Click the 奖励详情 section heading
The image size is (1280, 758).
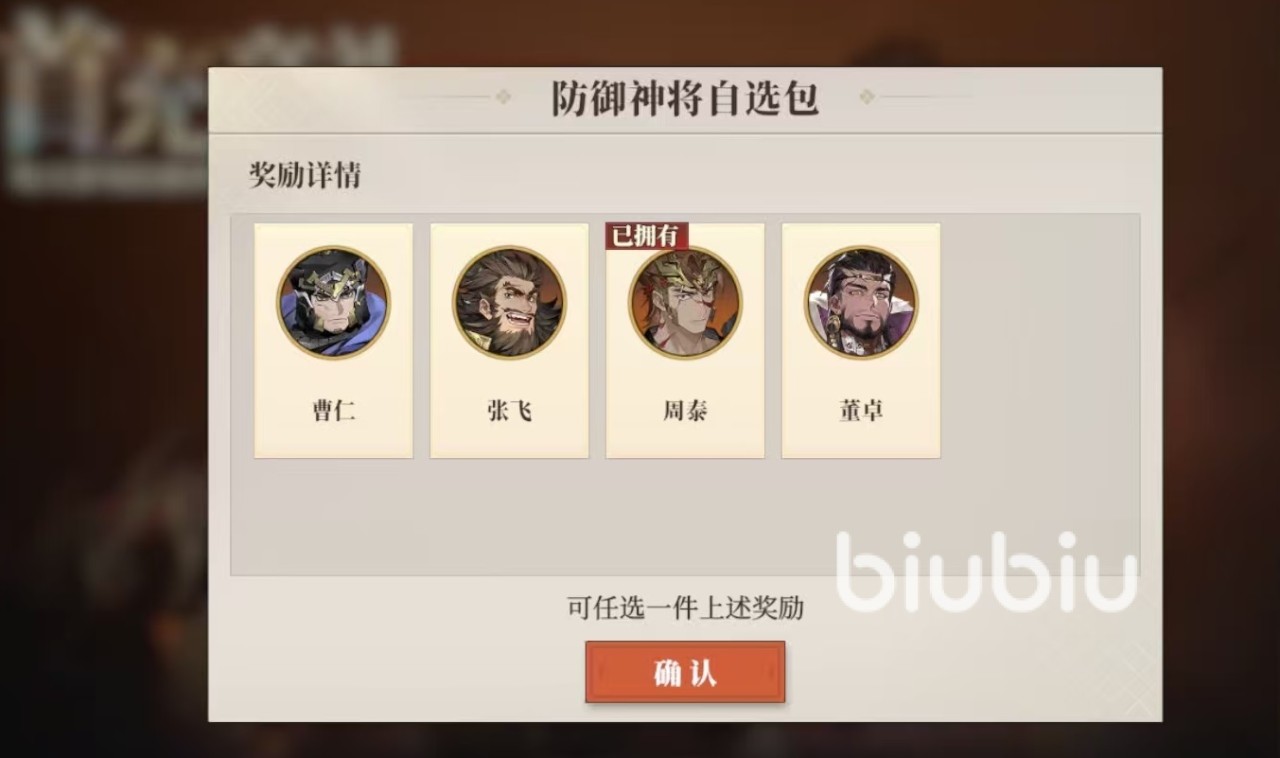click(304, 175)
